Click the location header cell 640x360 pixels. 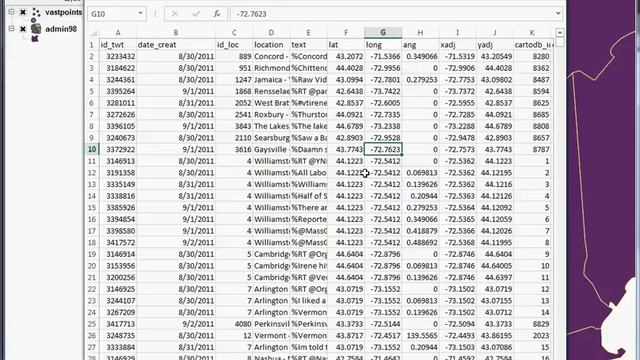pyautogui.click(x=271, y=45)
